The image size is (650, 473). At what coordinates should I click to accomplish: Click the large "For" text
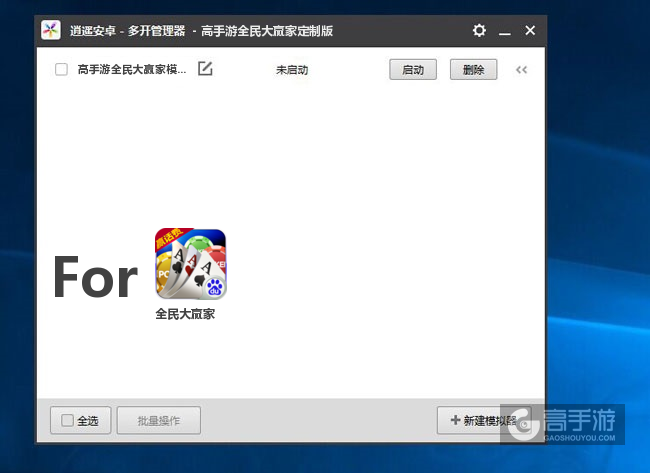[95, 277]
